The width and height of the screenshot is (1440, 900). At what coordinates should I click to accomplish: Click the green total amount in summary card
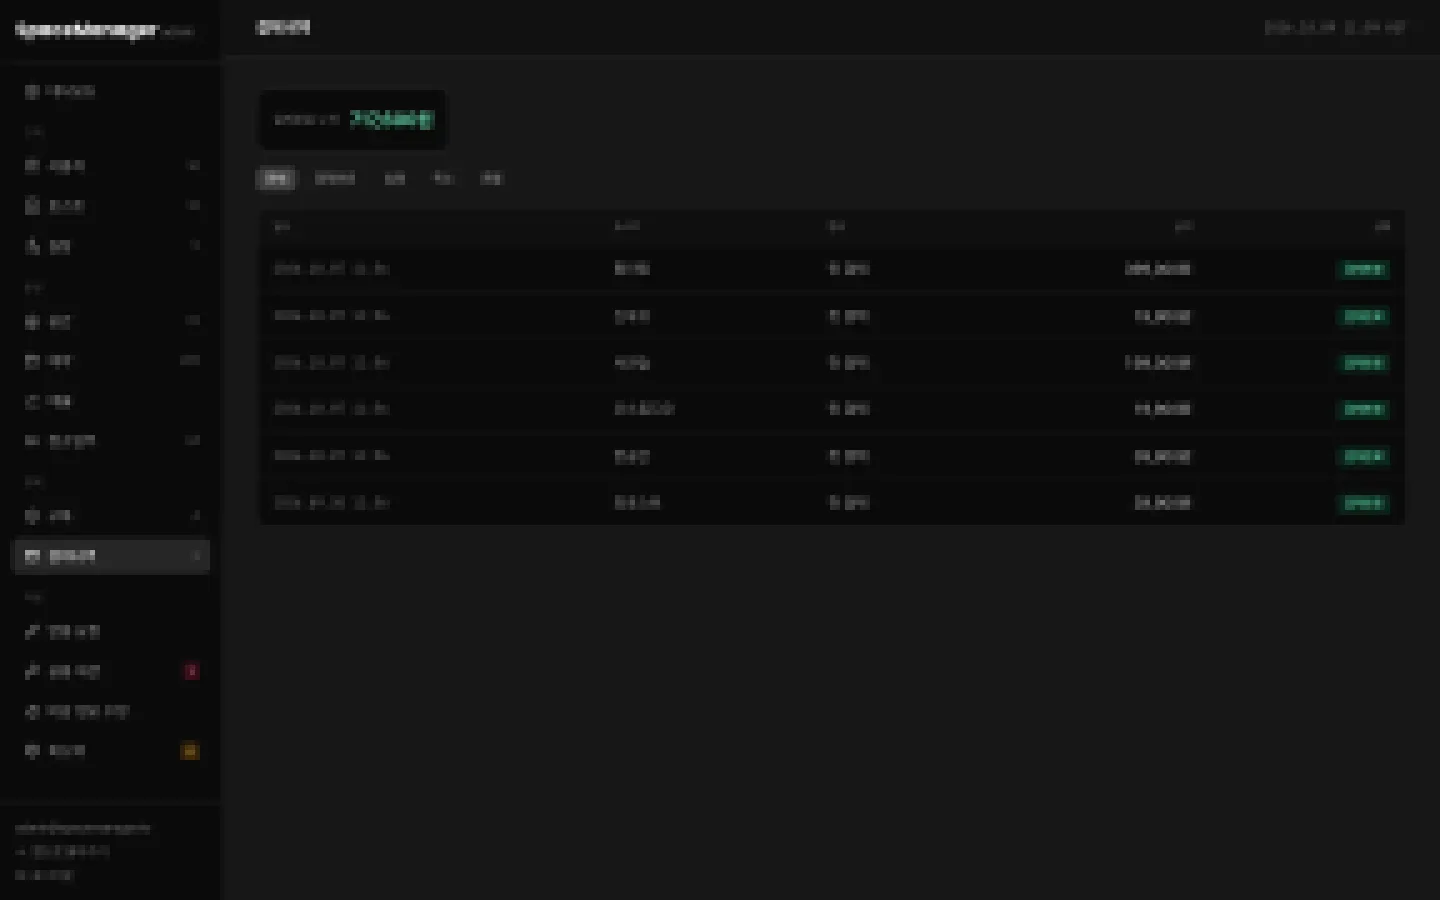tap(392, 120)
